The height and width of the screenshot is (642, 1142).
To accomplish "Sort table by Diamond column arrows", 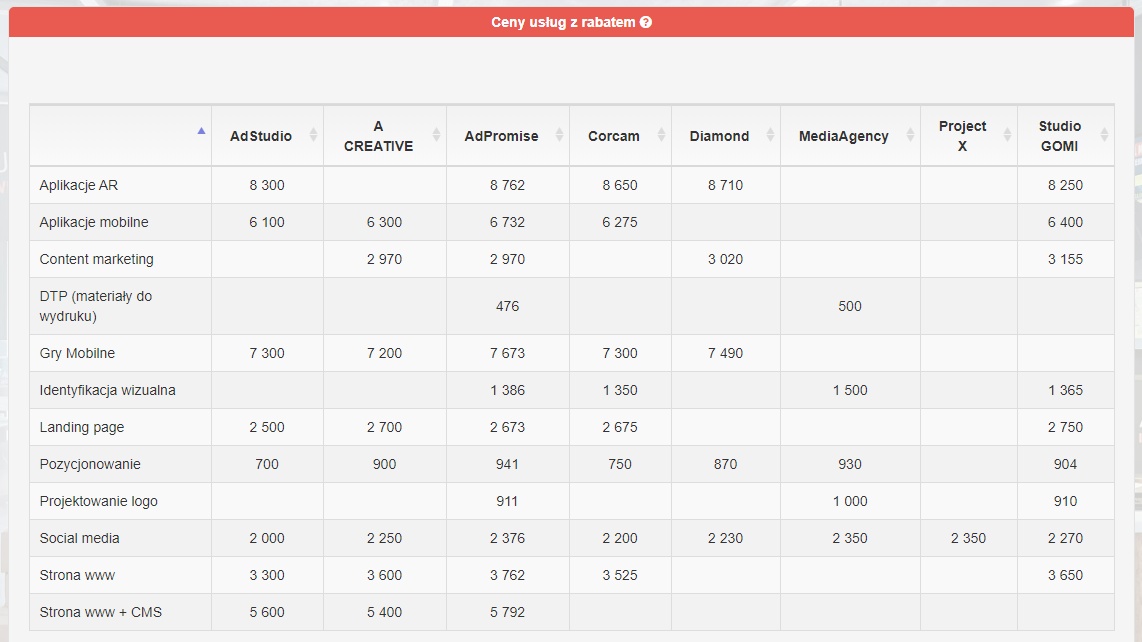I will 771,135.
